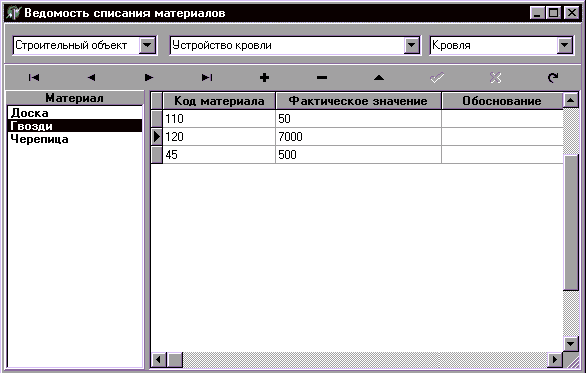Click the vertical scrollbar down arrow
This screenshot has height=373, width=587.
click(571, 343)
